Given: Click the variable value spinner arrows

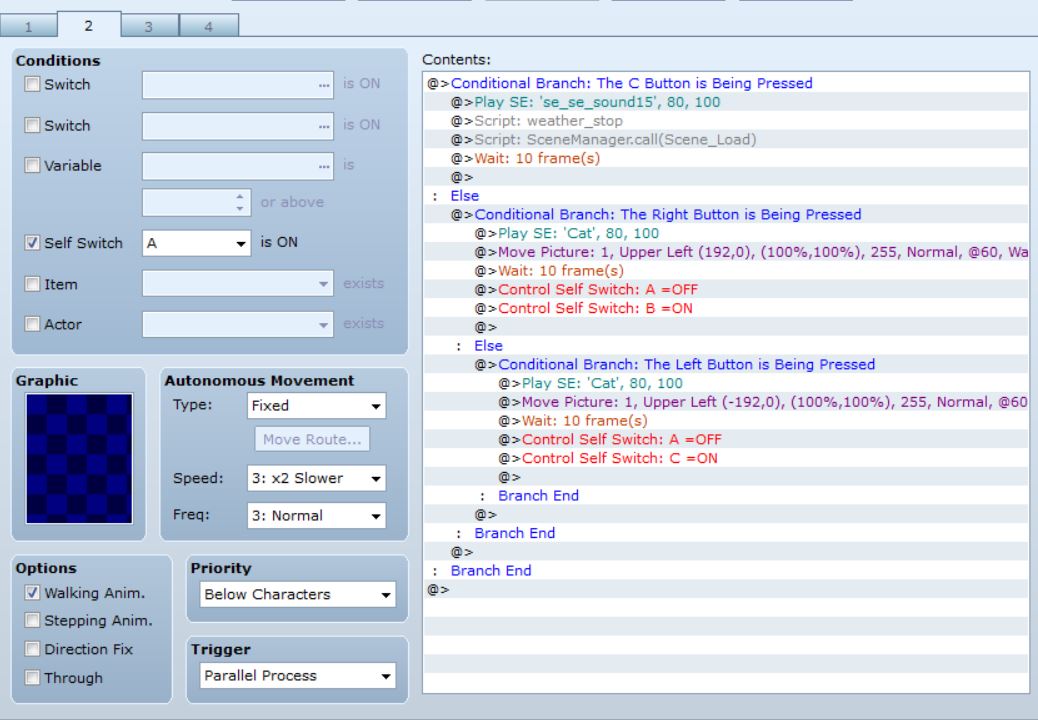Looking at the screenshot, I should 240,202.
